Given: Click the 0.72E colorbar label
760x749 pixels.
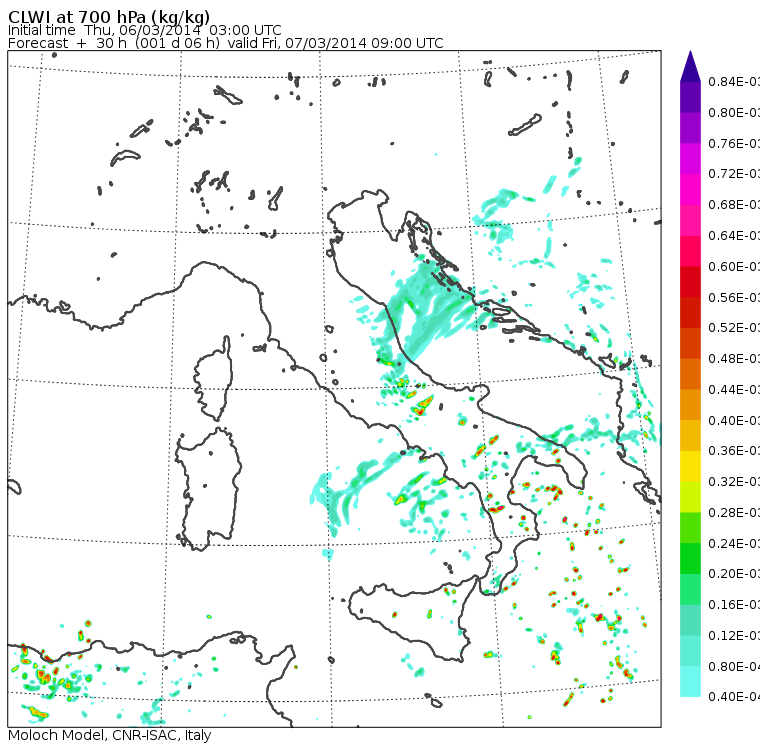Looking at the screenshot, I should tap(734, 174).
